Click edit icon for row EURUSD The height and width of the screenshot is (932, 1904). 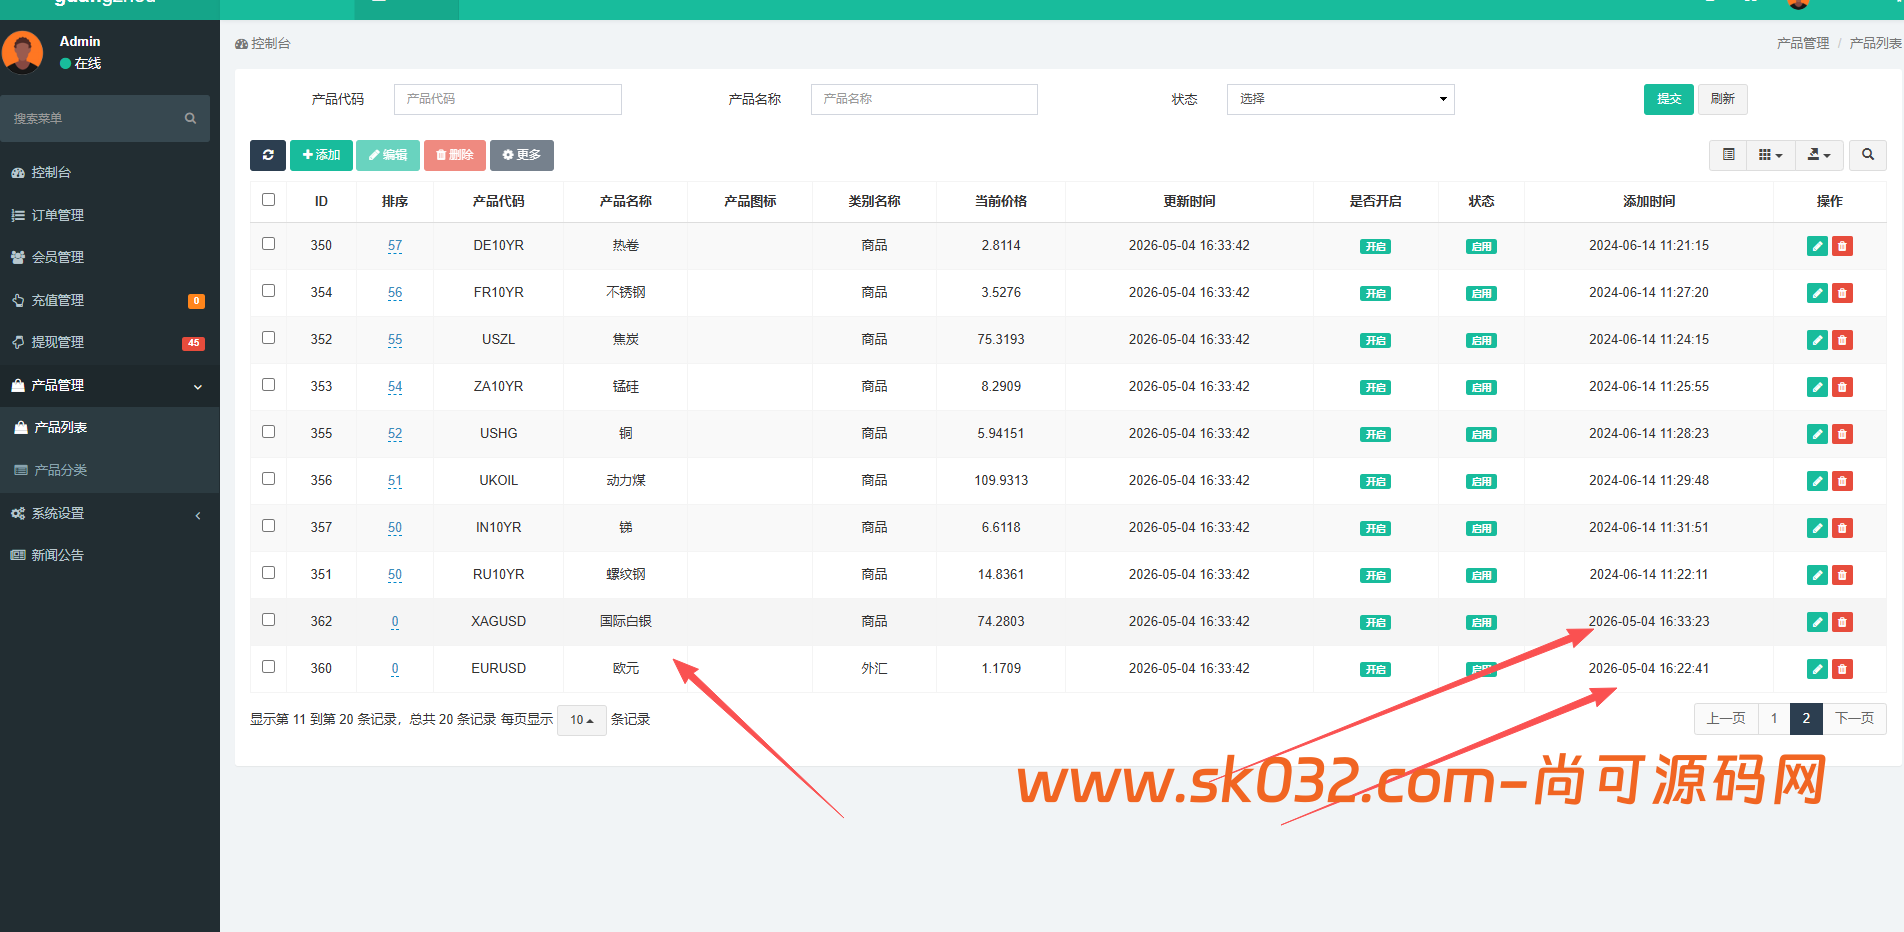coord(1818,669)
